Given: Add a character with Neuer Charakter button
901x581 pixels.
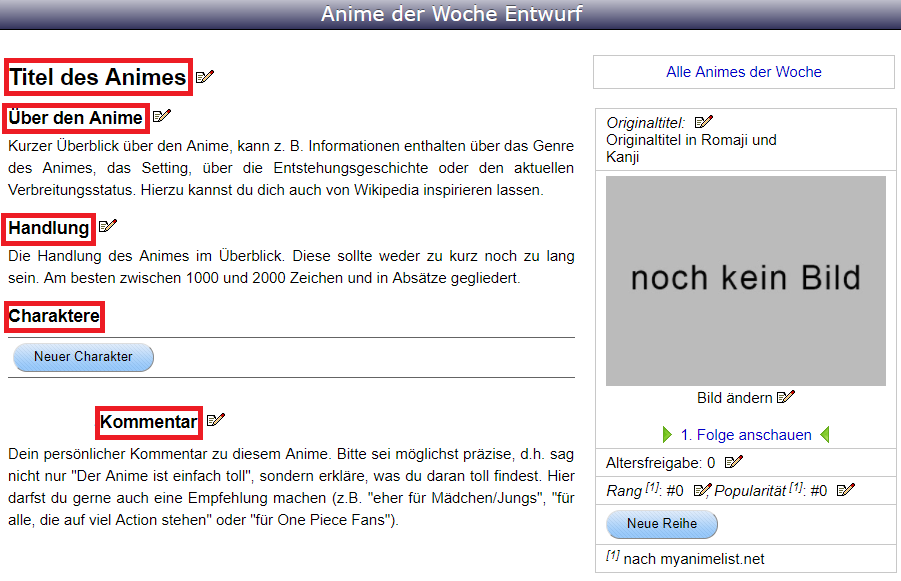Looking at the screenshot, I should click(x=83, y=357).
